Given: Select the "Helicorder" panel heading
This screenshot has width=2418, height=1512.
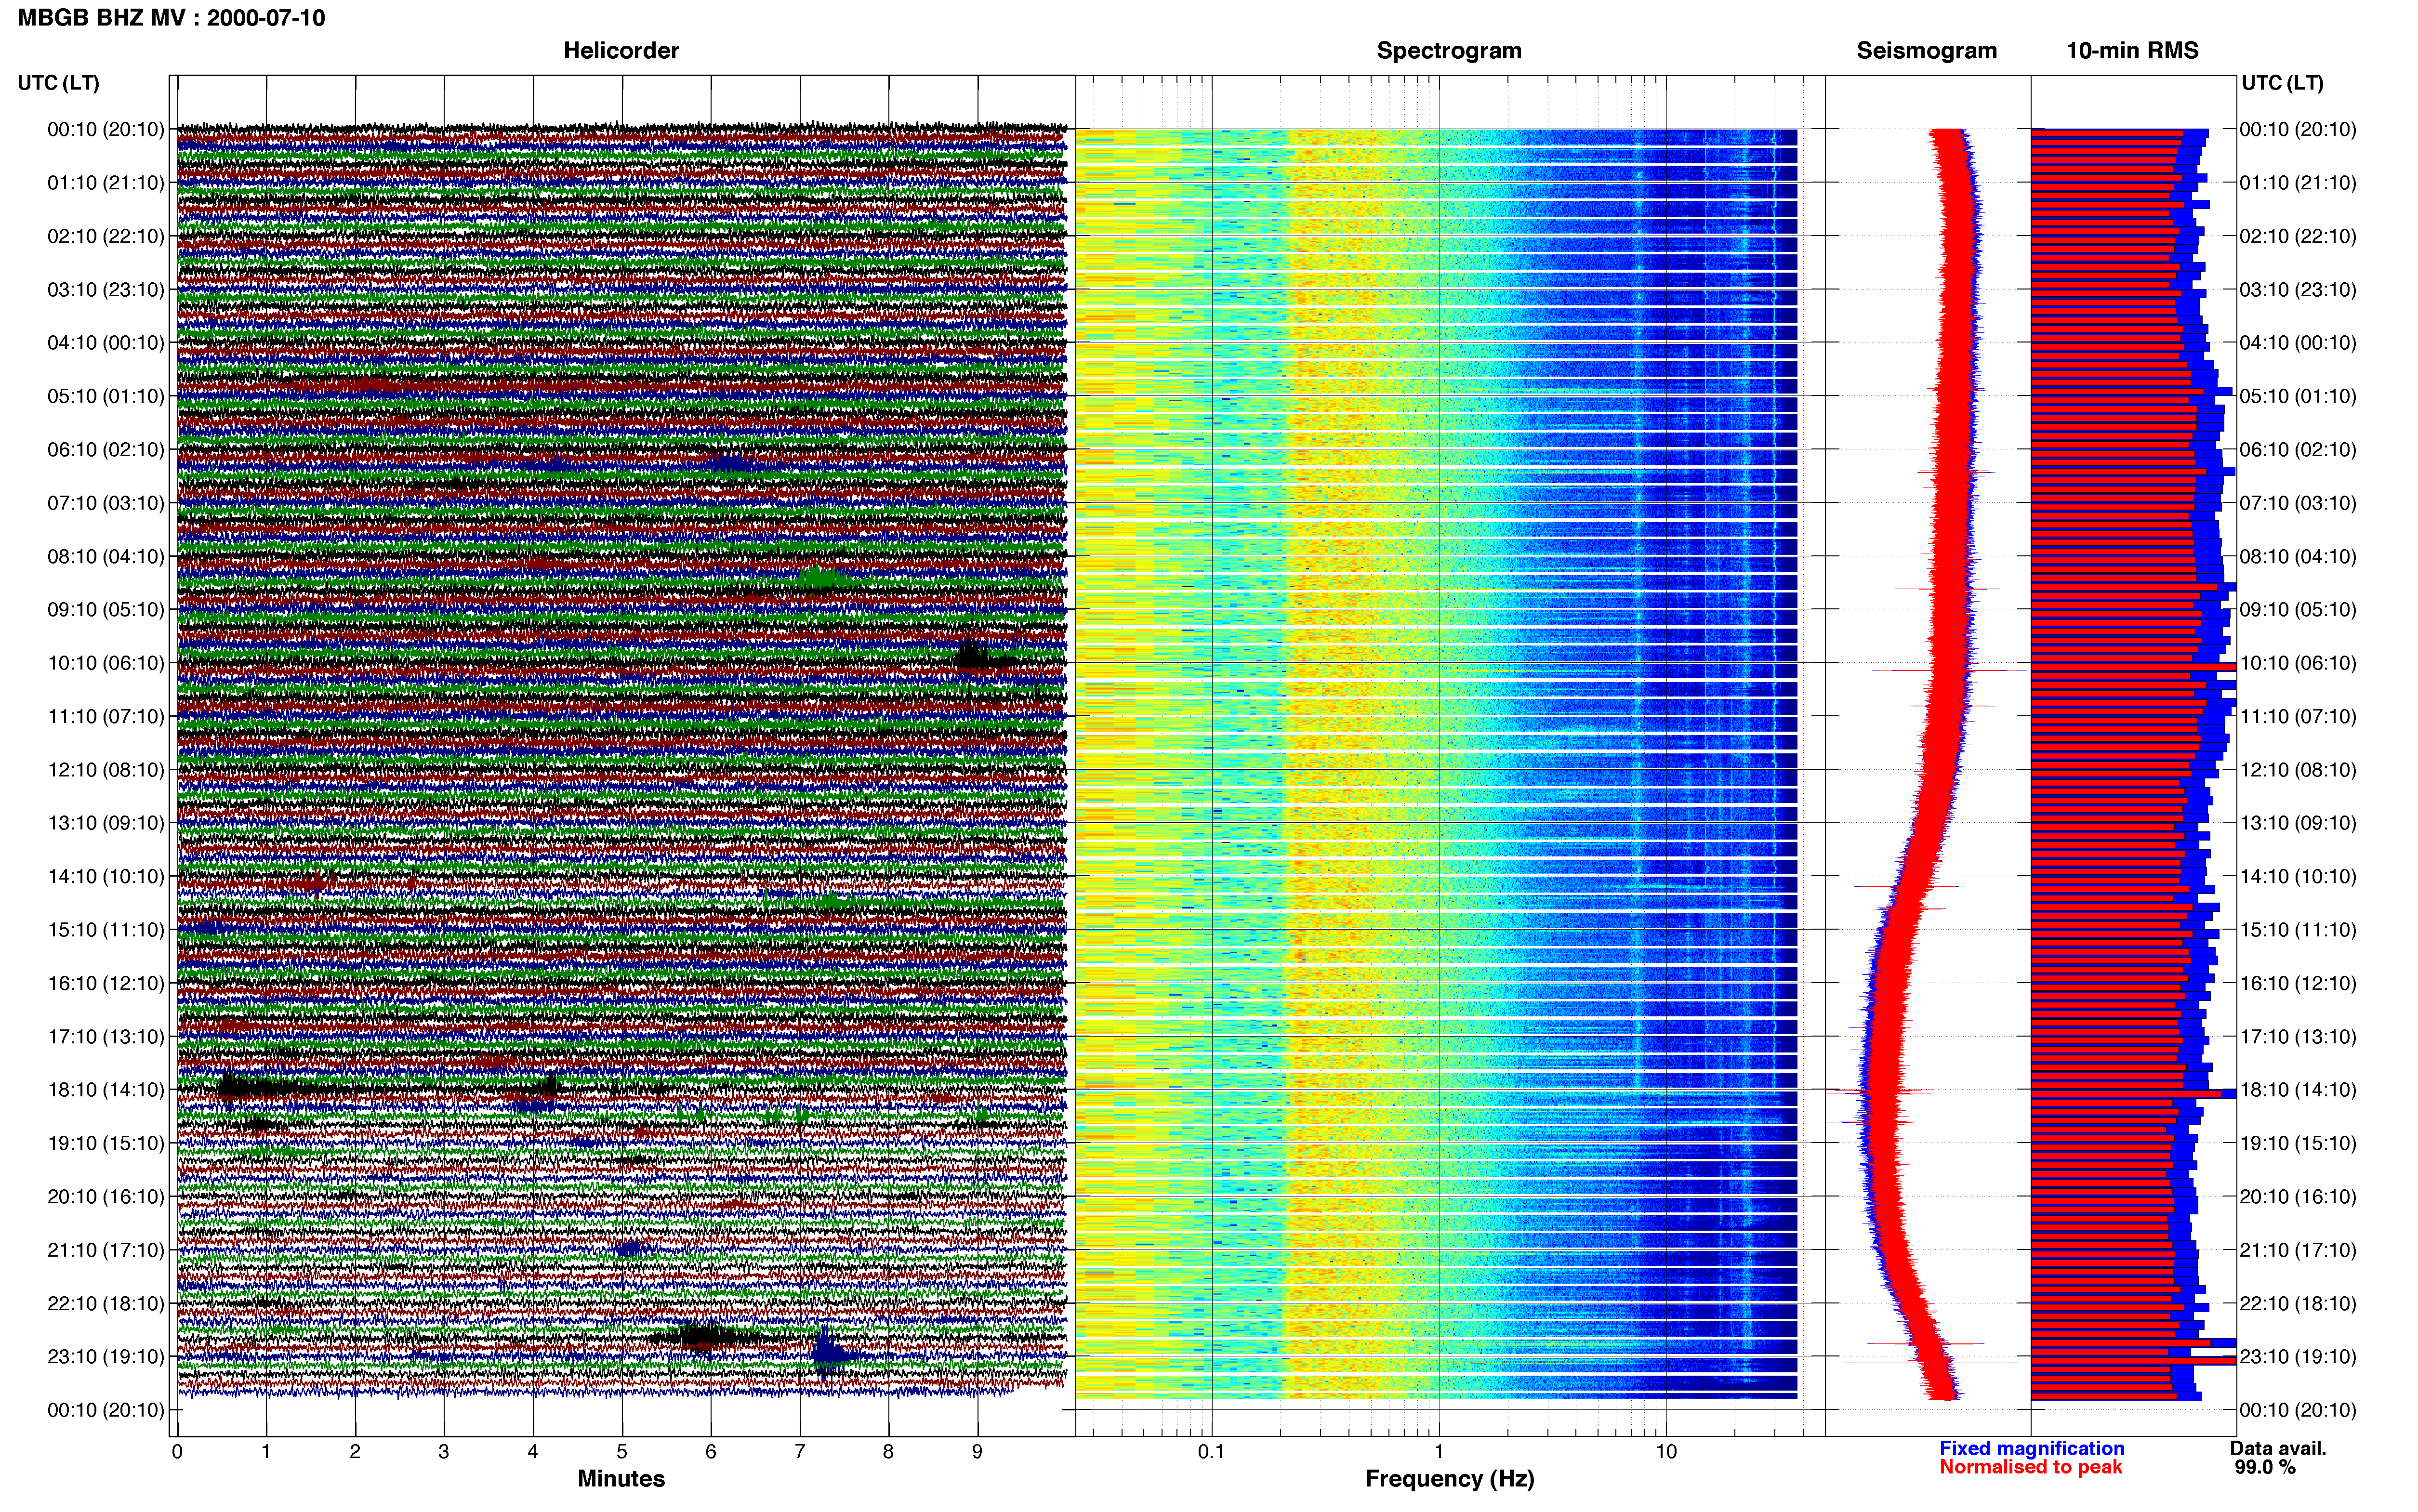Looking at the screenshot, I should point(621,51).
